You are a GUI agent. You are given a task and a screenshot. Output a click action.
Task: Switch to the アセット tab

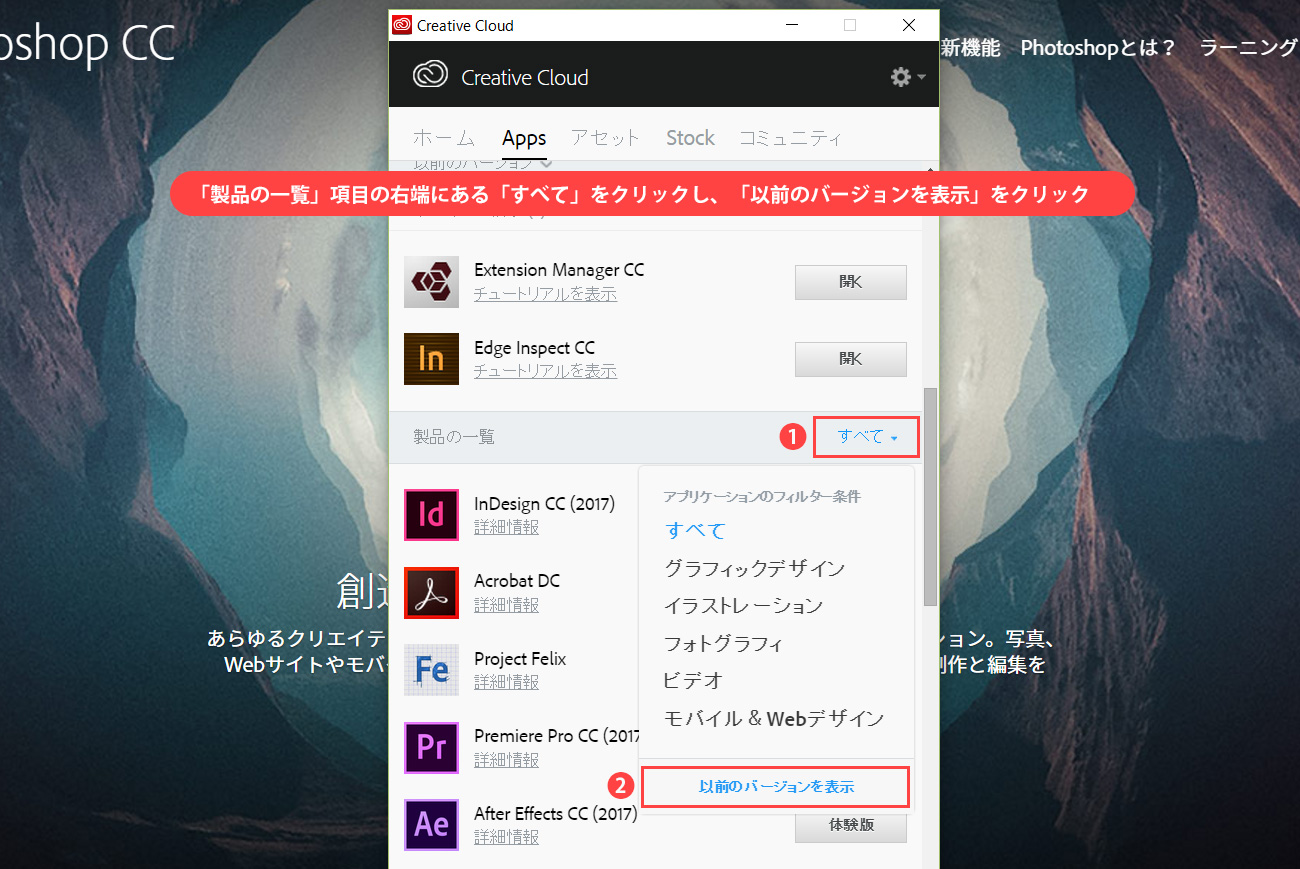click(x=605, y=138)
